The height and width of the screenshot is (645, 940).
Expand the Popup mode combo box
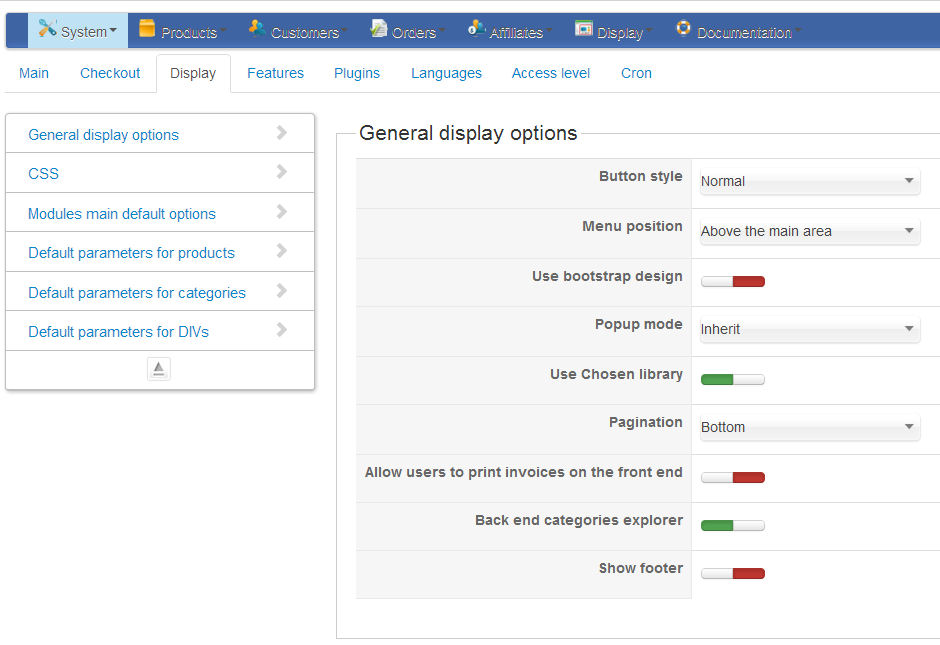[808, 329]
